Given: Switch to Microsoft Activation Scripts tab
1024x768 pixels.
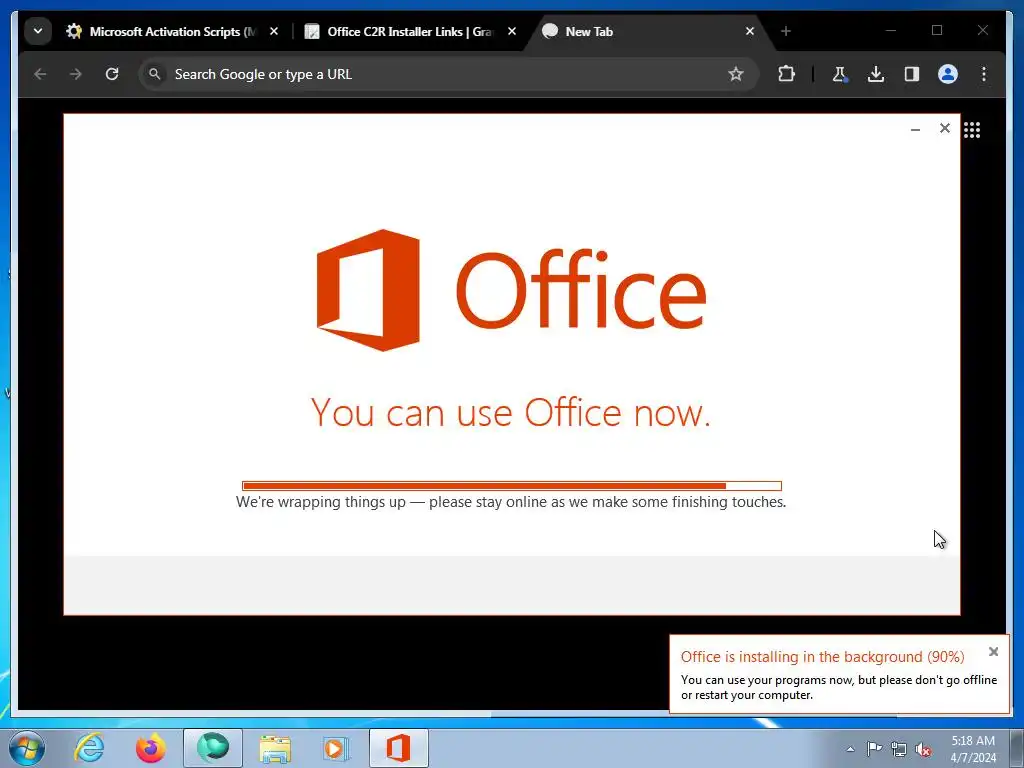Looking at the screenshot, I should pyautogui.click(x=163, y=31).
